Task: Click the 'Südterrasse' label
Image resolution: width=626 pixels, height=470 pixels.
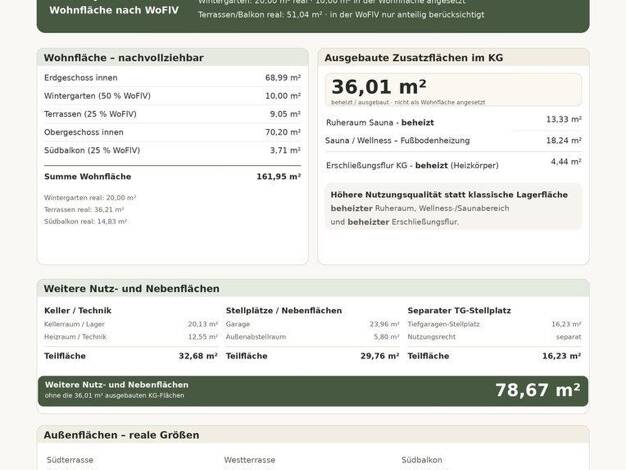Action: pos(70,460)
